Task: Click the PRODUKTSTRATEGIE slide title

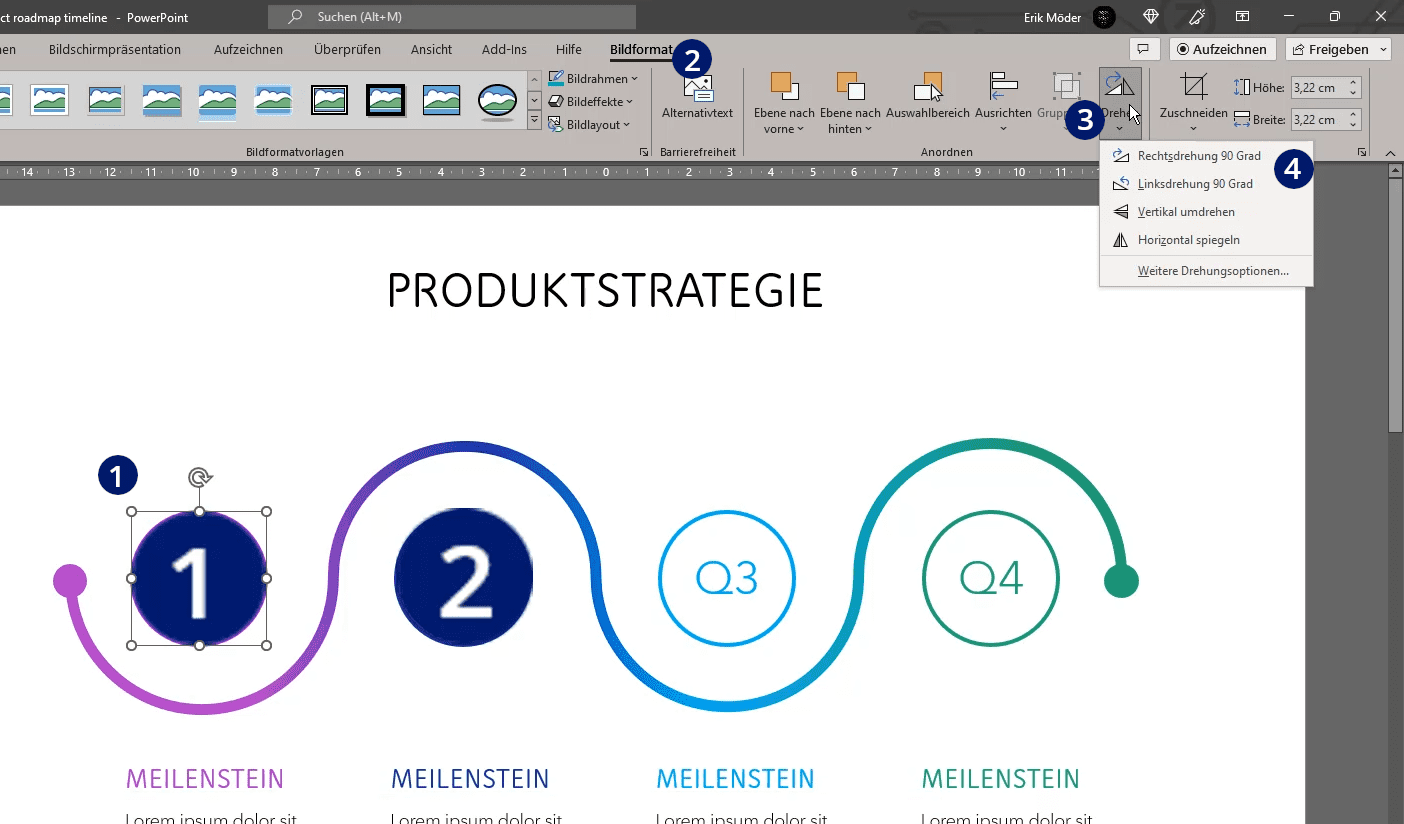Action: point(605,290)
